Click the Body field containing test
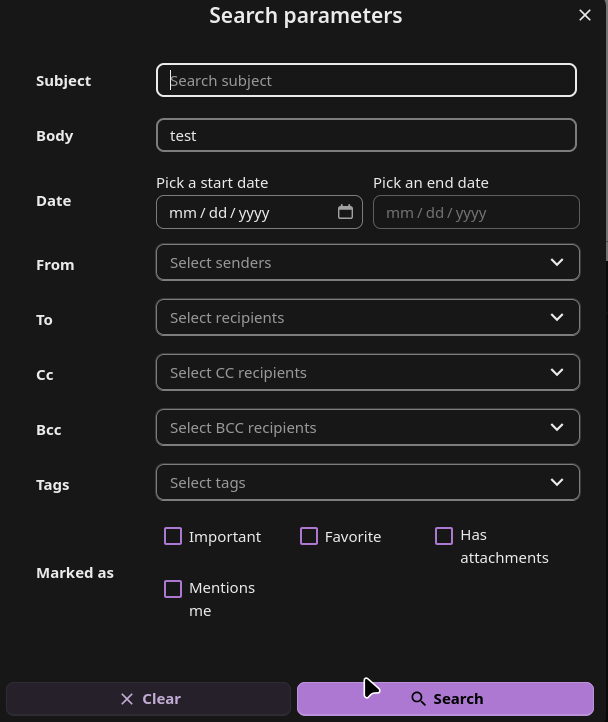This screenshot has width=608, height=722. pyautogui.click(x=366, y=135)
